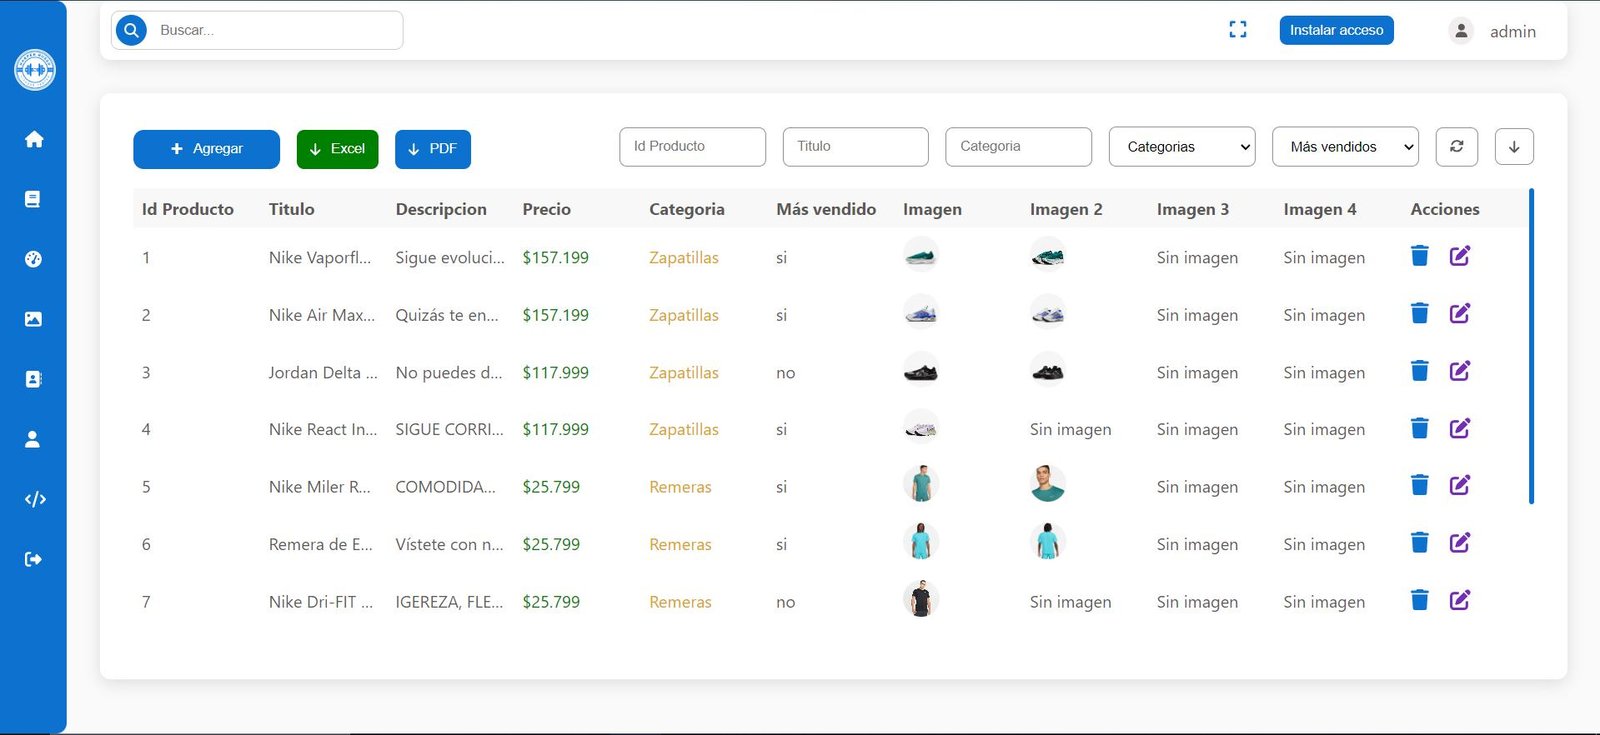Click the Precio column header

[546, 209]
